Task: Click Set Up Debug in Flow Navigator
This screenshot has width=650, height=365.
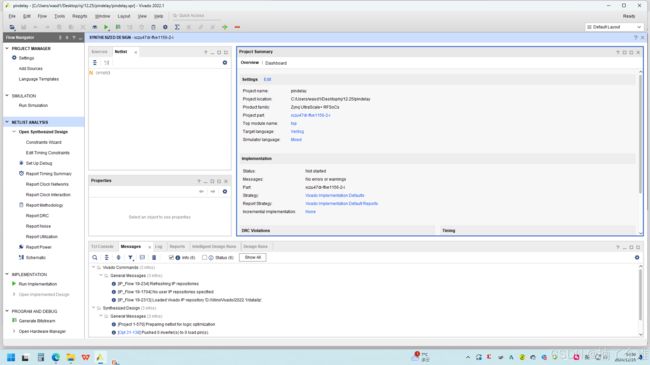Action: coord(39,163)
